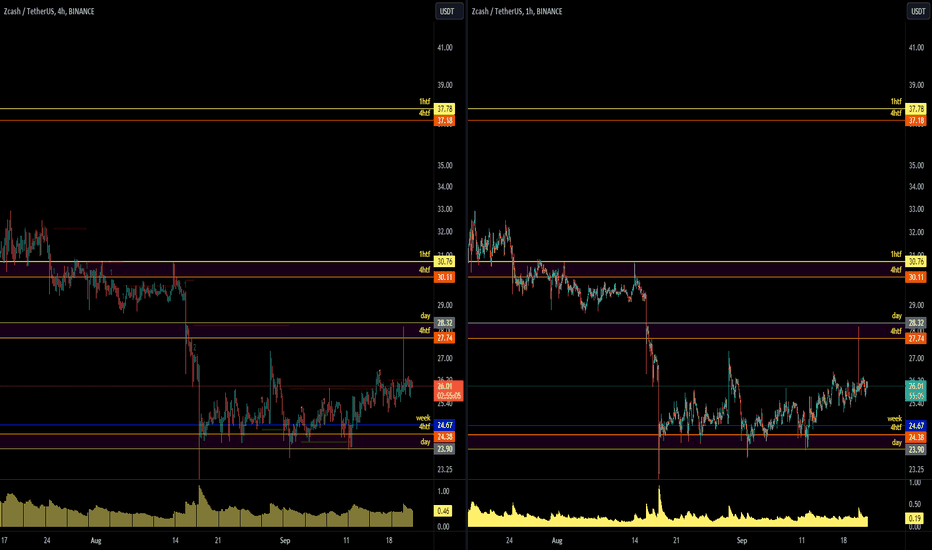
Task: Click the Aug date label on 4h chart
Action: pos(96,540)
